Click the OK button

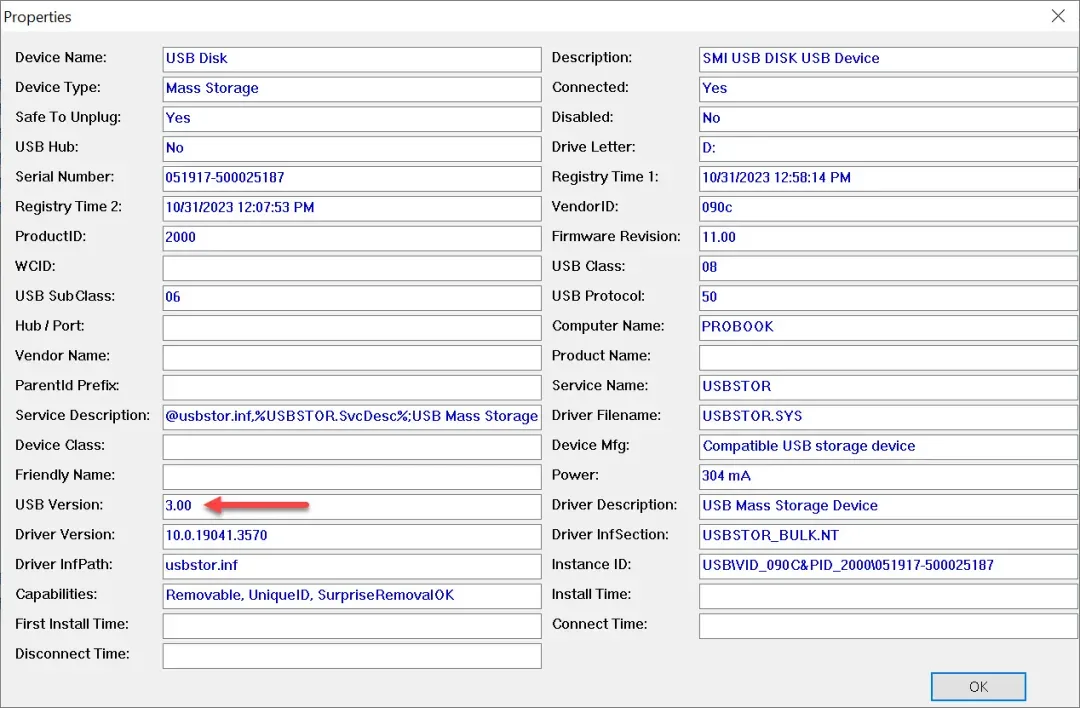[978, 686]
